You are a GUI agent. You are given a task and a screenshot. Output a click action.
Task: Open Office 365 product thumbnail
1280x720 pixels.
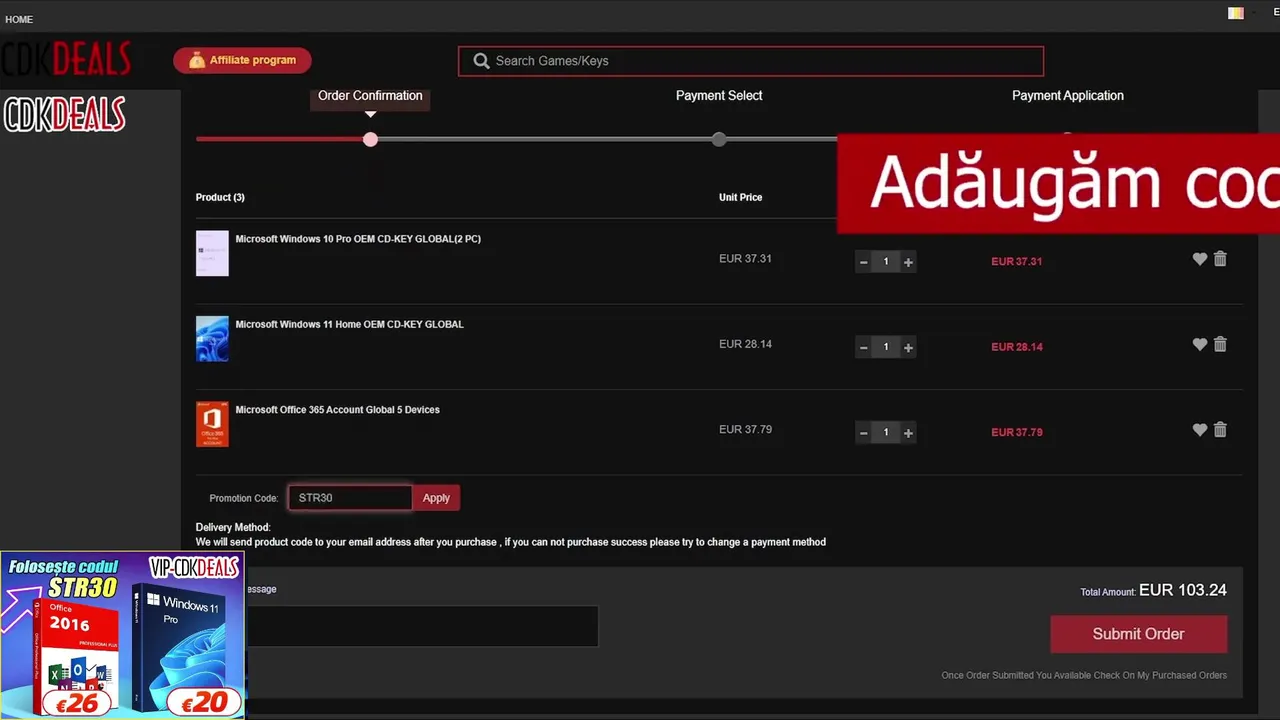(x=212, y=424)
